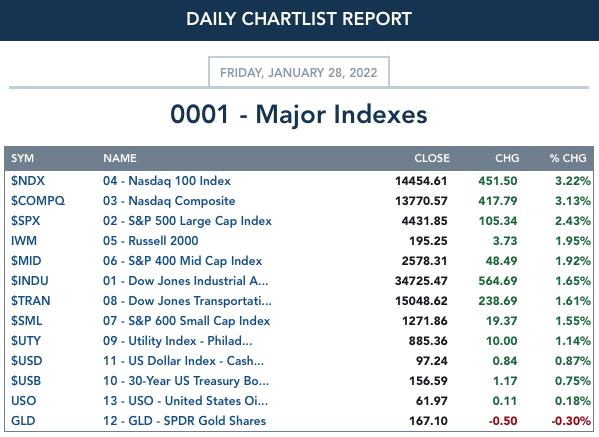Click the $INDU ticker
Viewport: 599px width, 437px height.
click(x=29, y=281)
